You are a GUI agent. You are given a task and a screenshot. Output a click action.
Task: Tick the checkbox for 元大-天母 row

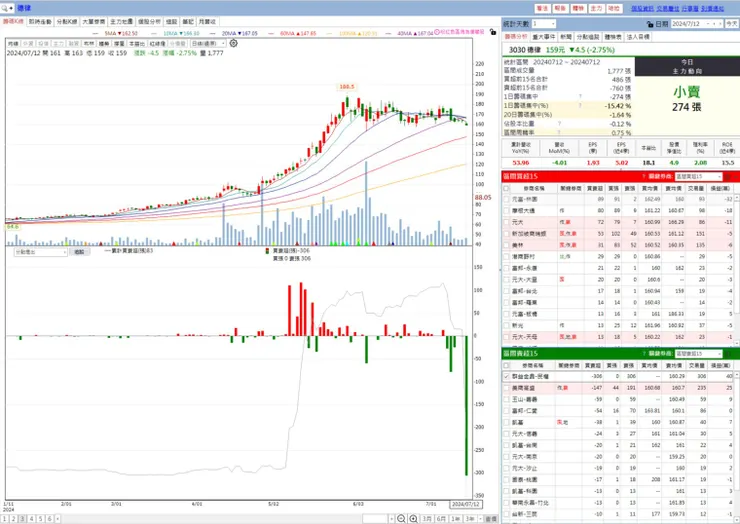(x=506, y=337)
